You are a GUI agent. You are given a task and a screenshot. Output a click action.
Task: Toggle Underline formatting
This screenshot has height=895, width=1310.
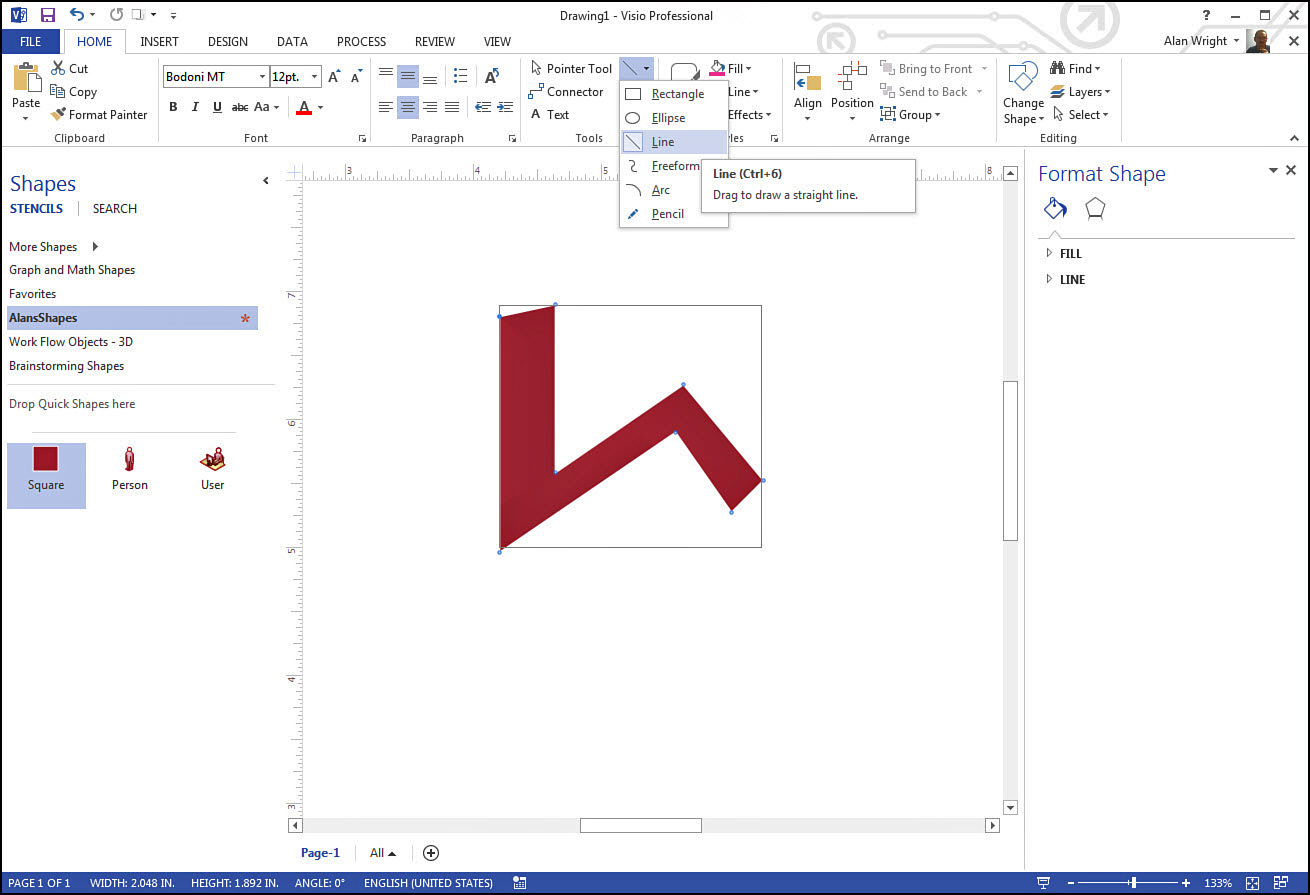217,107
